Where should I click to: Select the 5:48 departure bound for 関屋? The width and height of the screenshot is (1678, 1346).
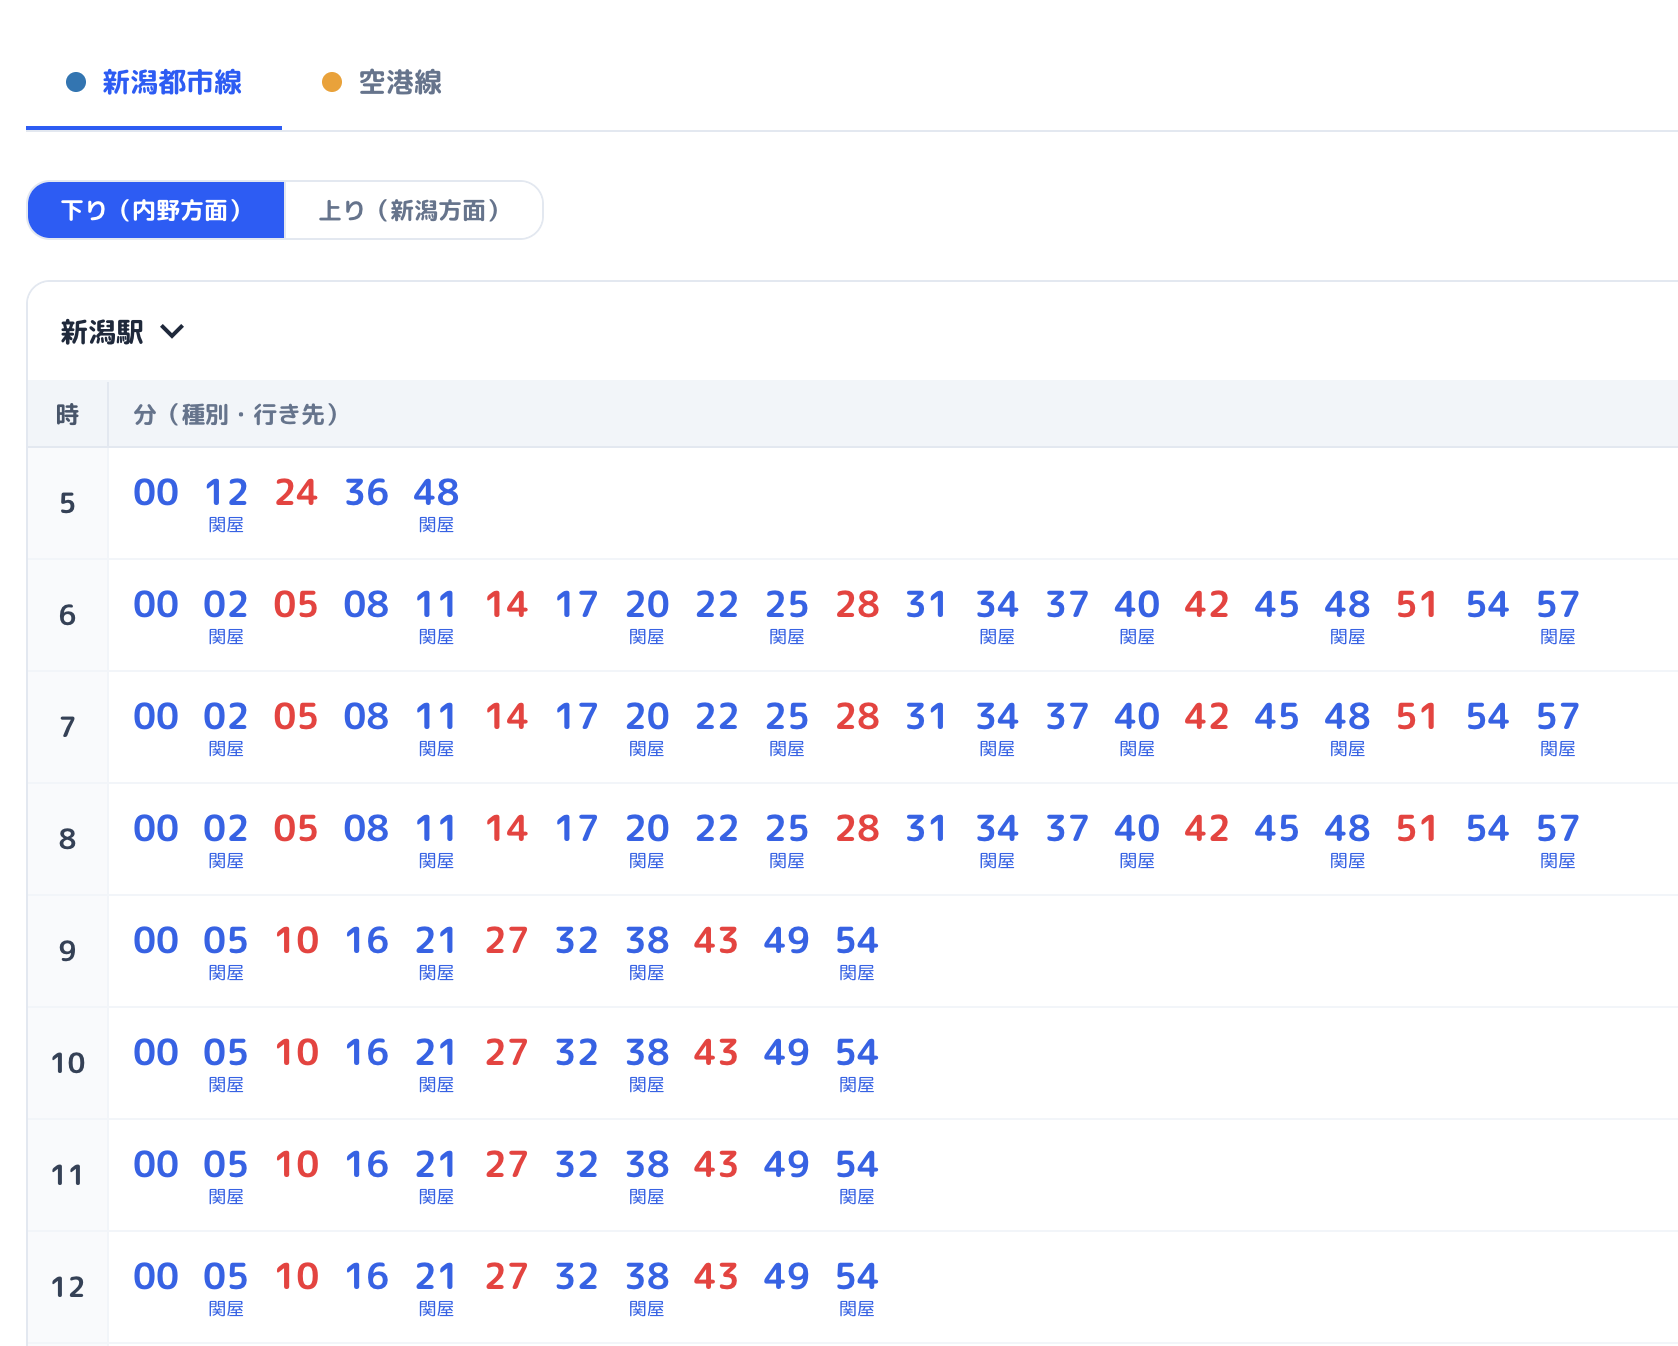(436, 503)
